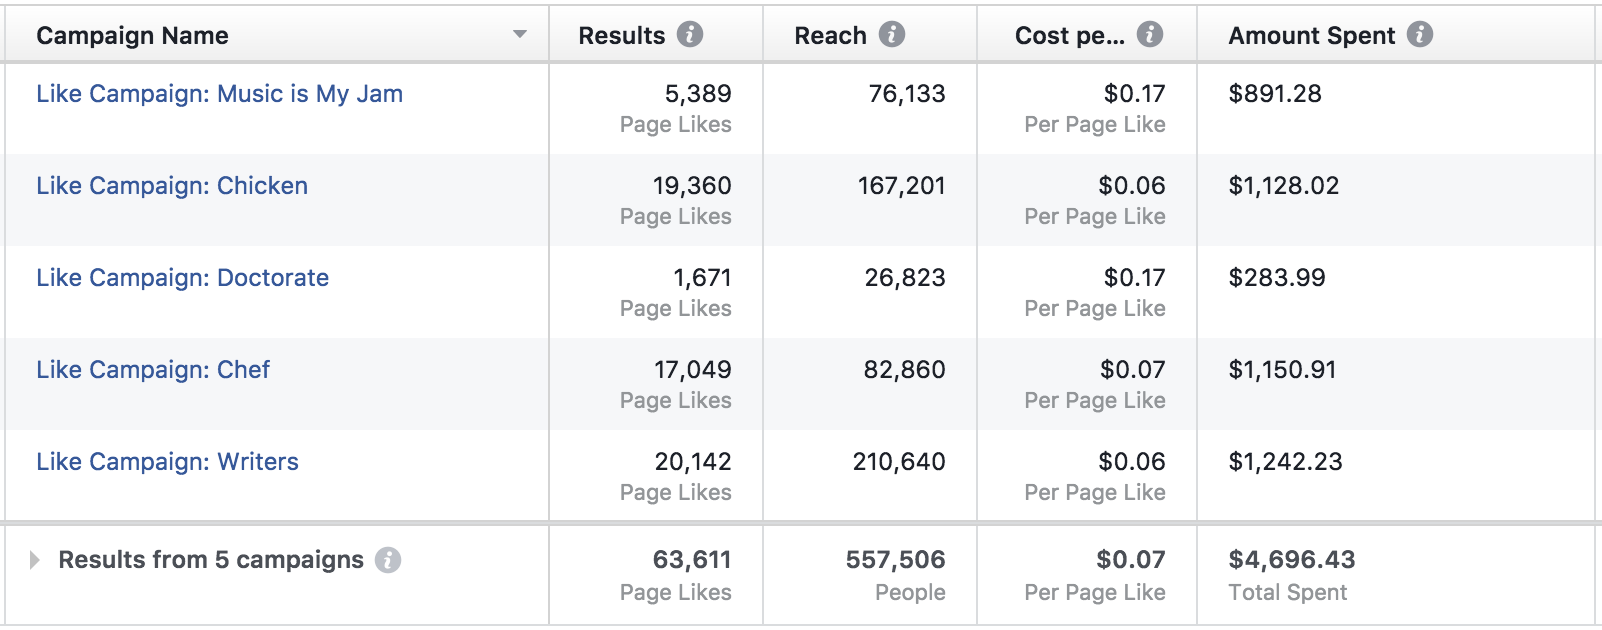
Task: Open Like Campaign: Music is My Jam
Action: tap(219, 94)
